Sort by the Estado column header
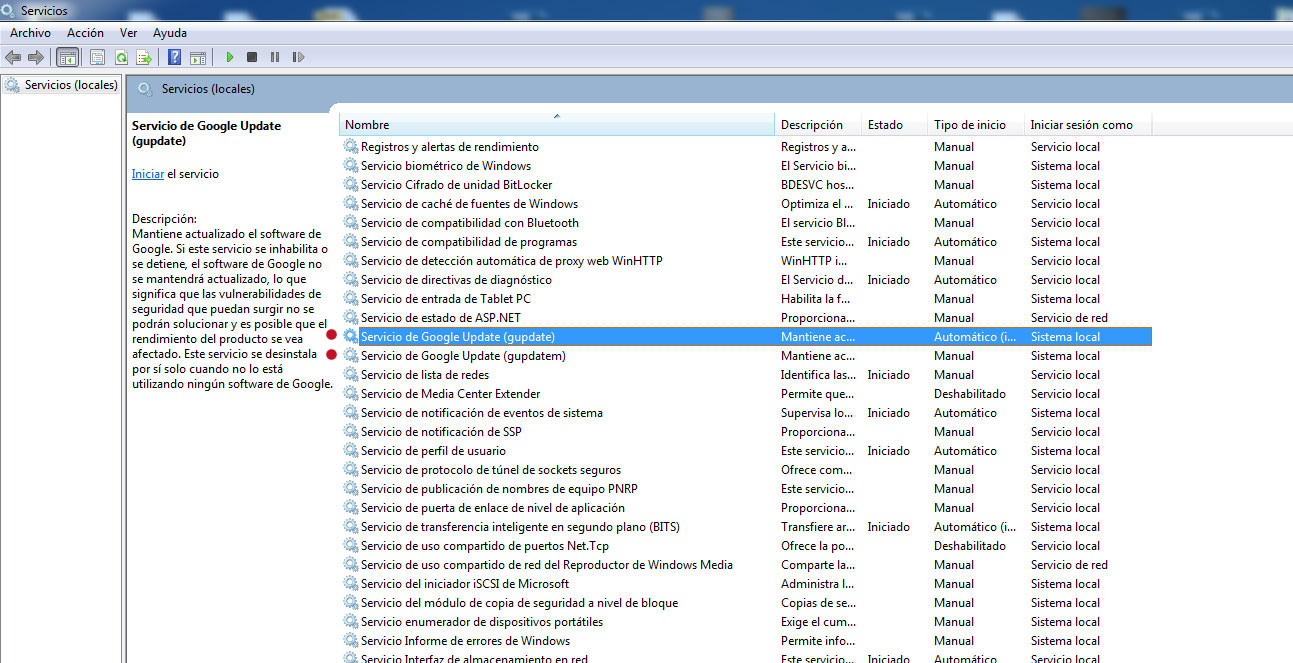1293x663 pixels. coord(895,125)
